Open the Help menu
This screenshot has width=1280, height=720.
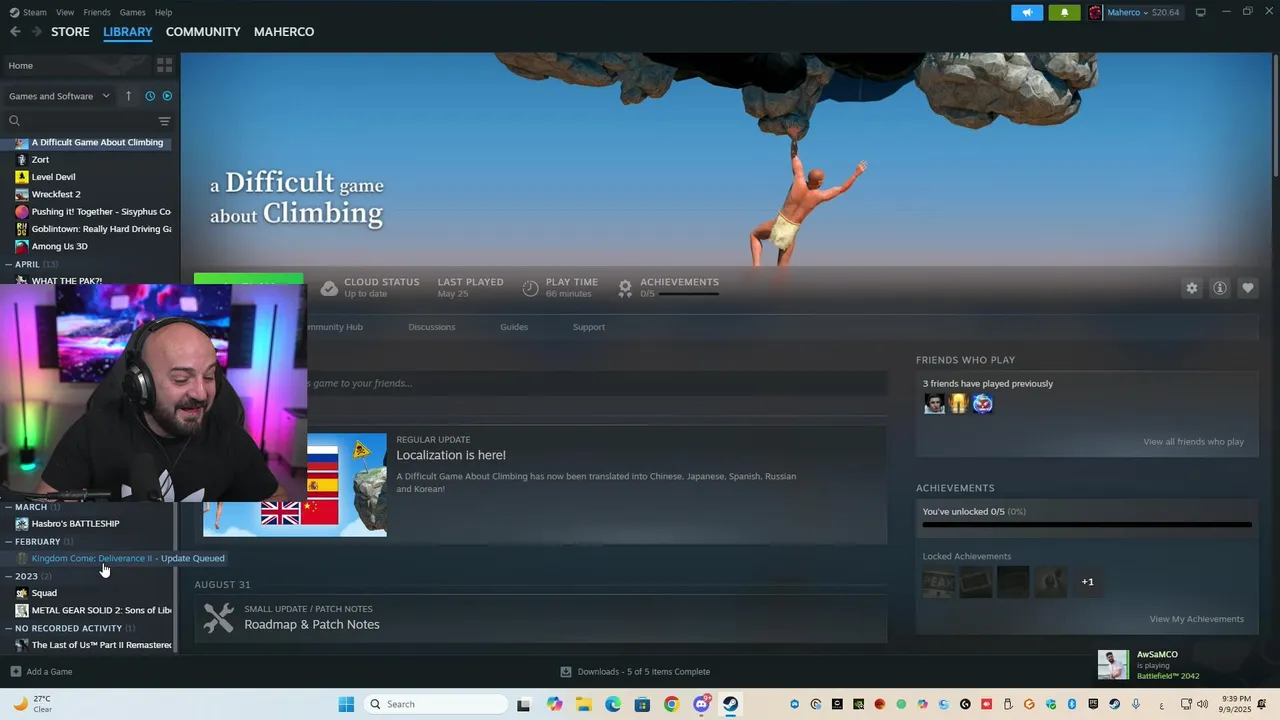164,12
